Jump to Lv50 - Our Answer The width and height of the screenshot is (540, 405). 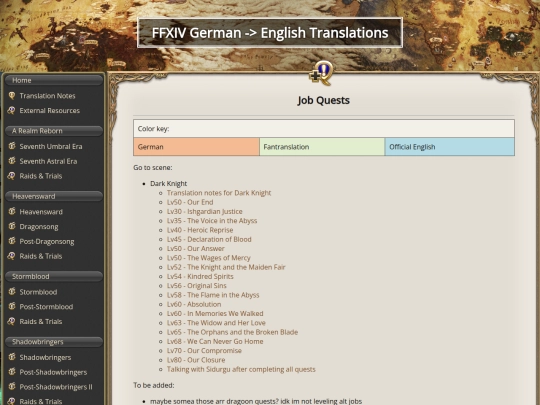point(196,249)
